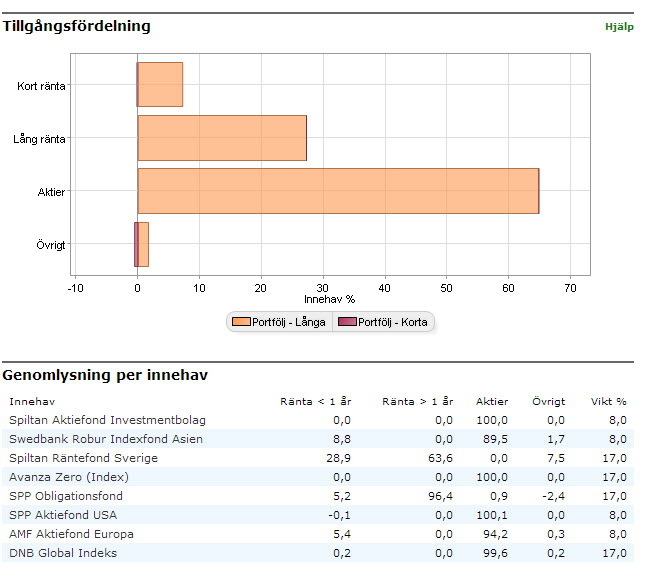
Task: Click the Portfölj - Långa legend swatch
Action: (241, 322)
